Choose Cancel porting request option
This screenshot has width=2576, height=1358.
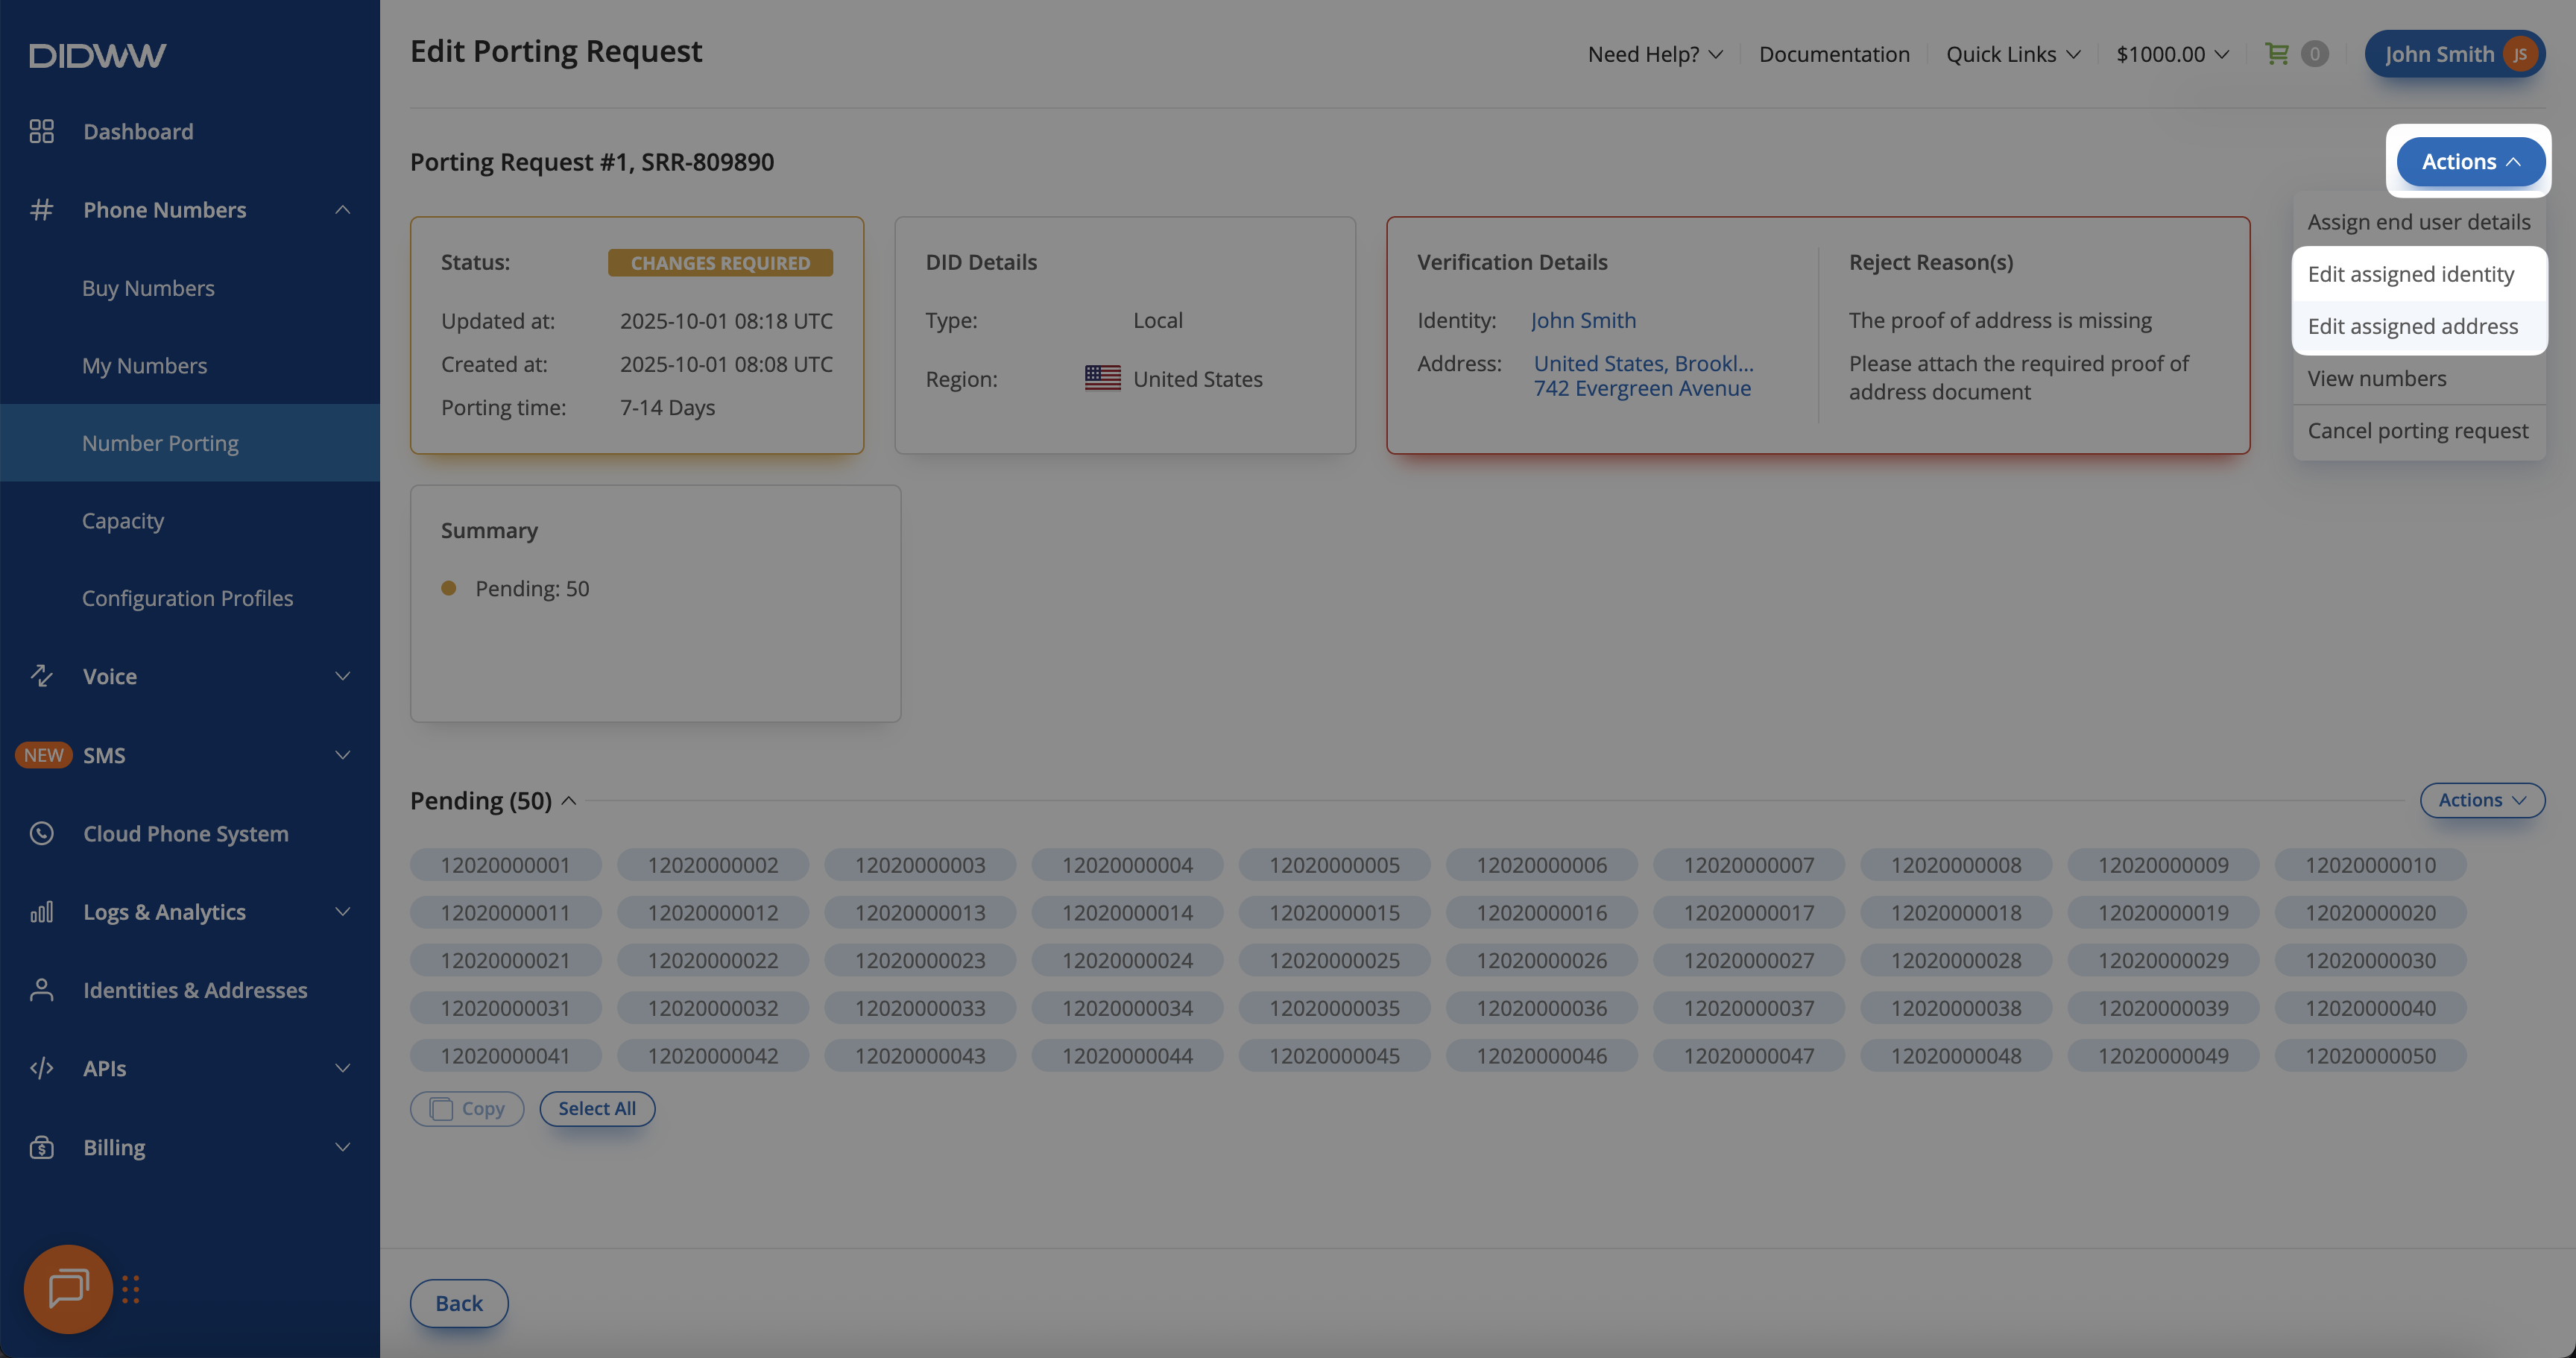[2417, 431]
